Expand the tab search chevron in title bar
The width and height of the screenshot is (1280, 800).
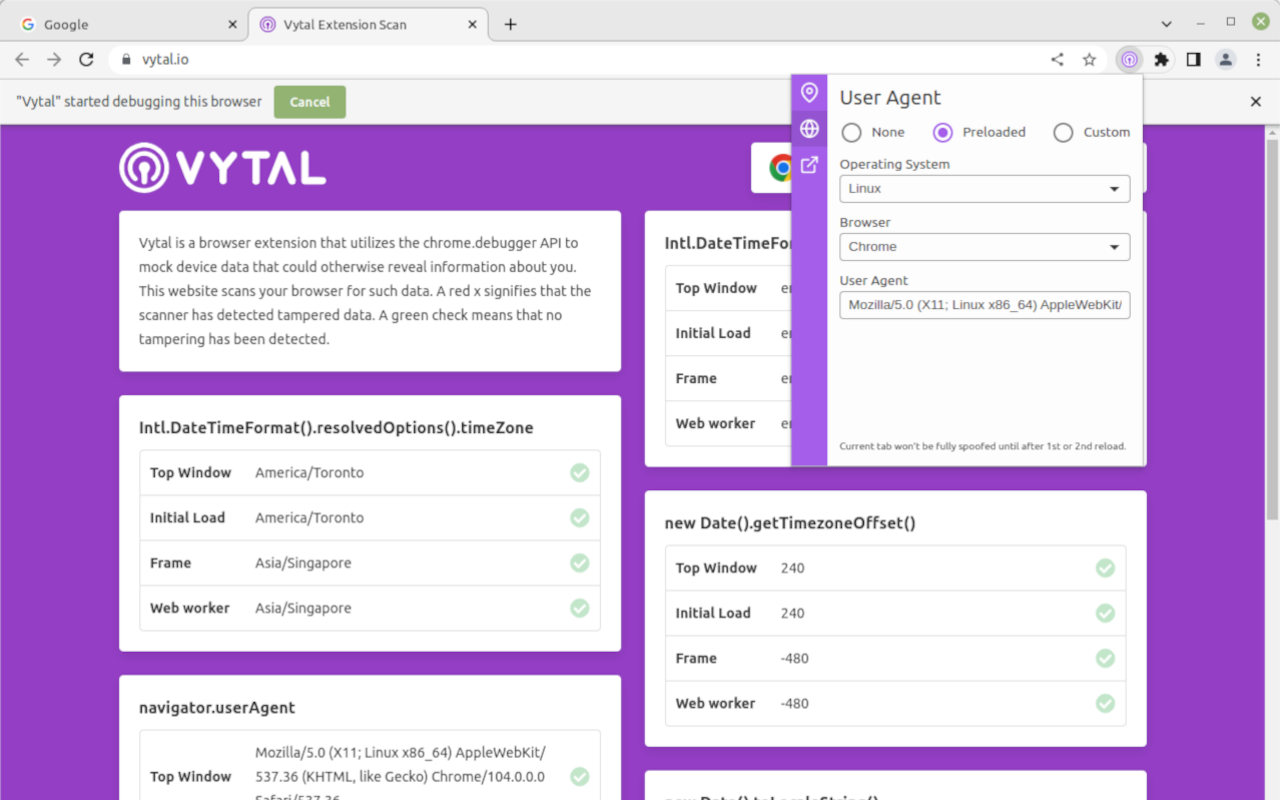[x=1166, y=24]
